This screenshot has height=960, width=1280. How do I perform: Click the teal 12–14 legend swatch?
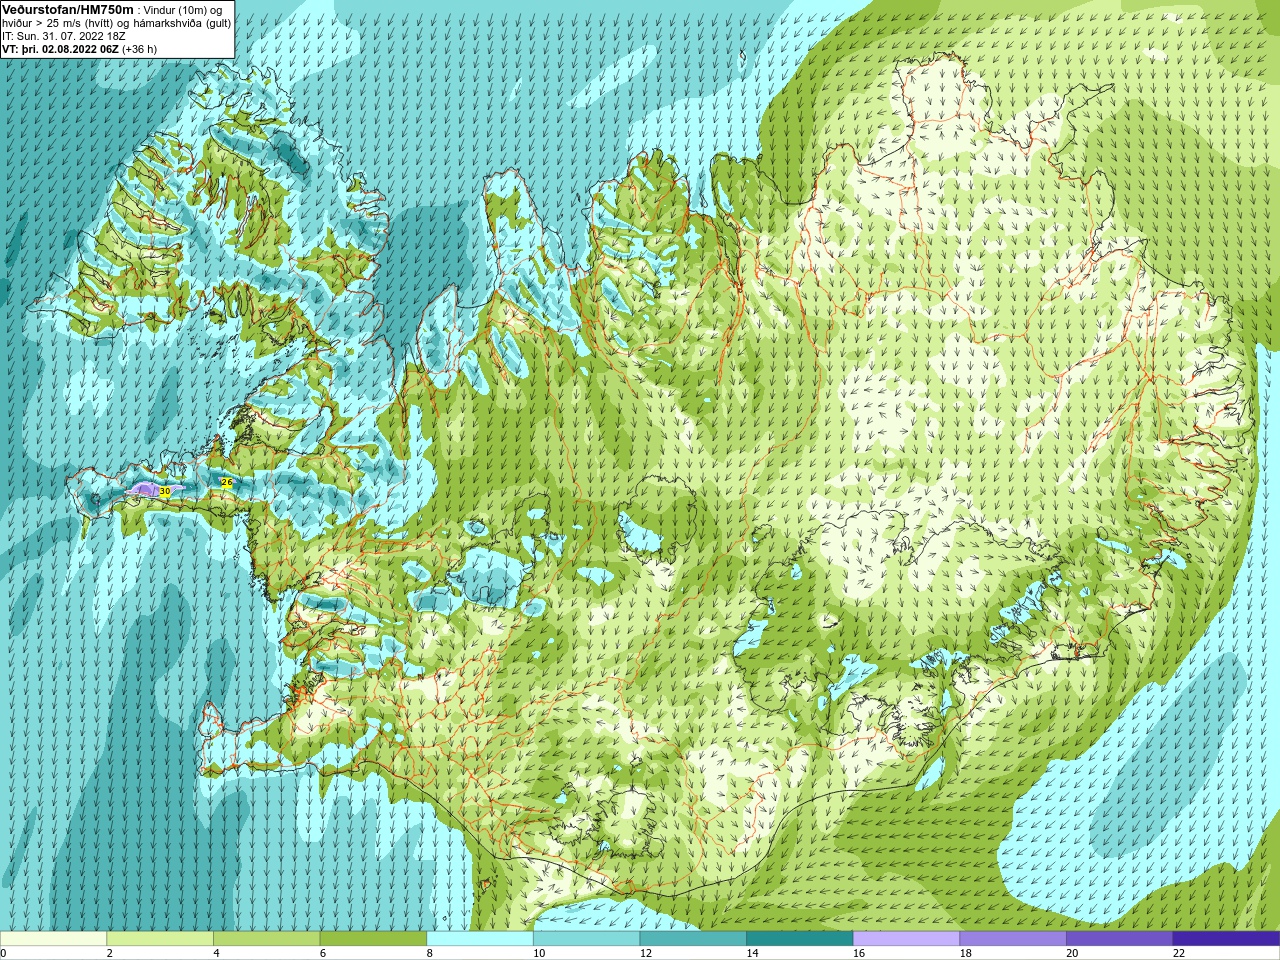pyautogui.click(x=693, y=938)
